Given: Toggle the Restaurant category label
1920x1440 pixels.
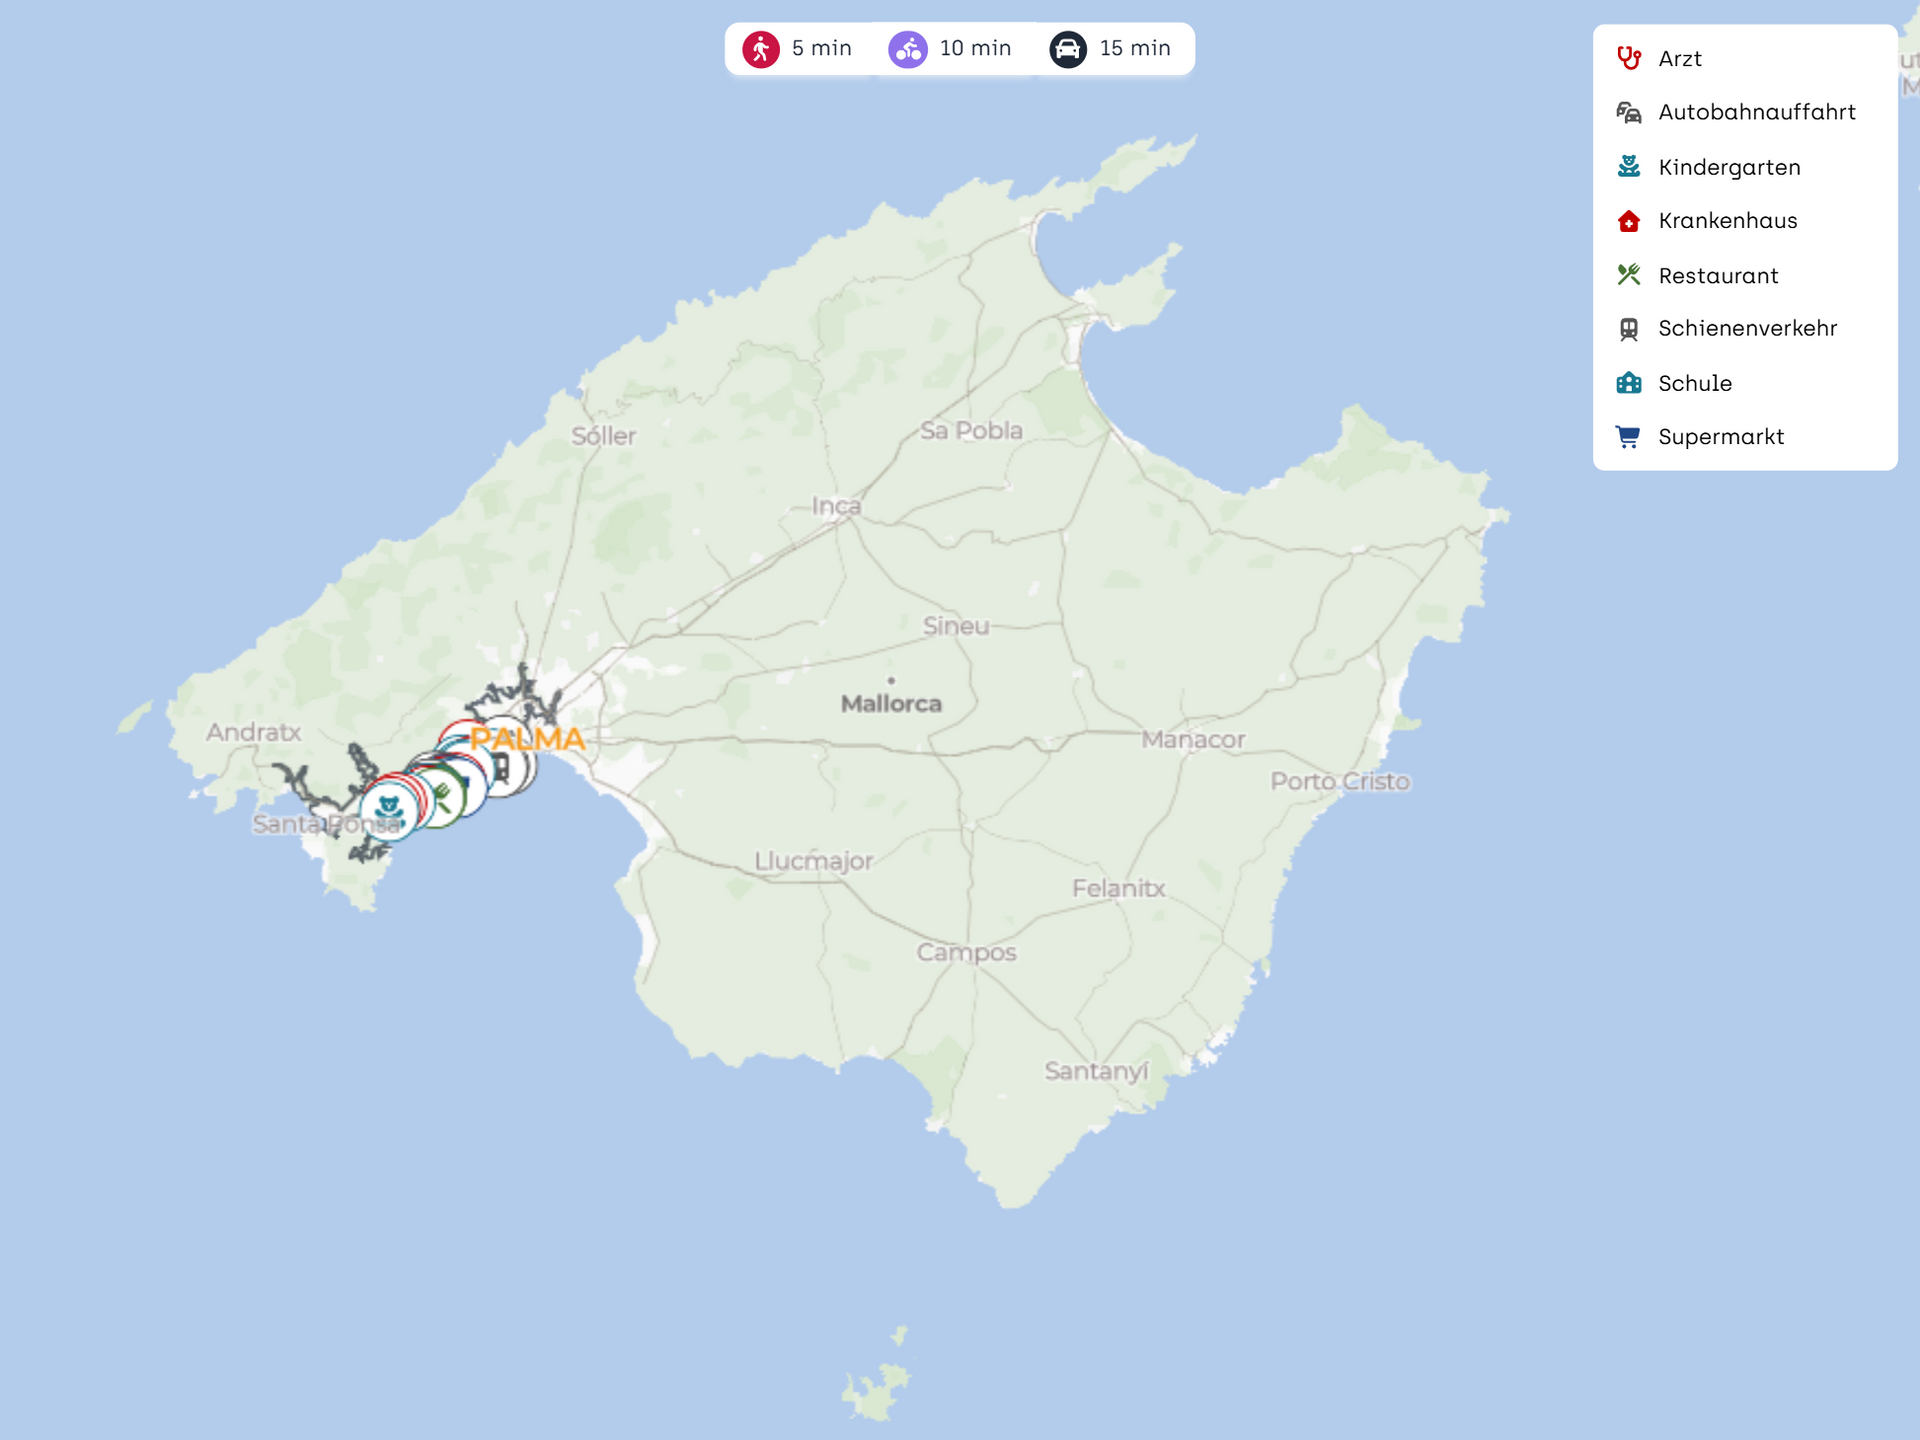Looking at the screenshot, I should pos(1718,276).
